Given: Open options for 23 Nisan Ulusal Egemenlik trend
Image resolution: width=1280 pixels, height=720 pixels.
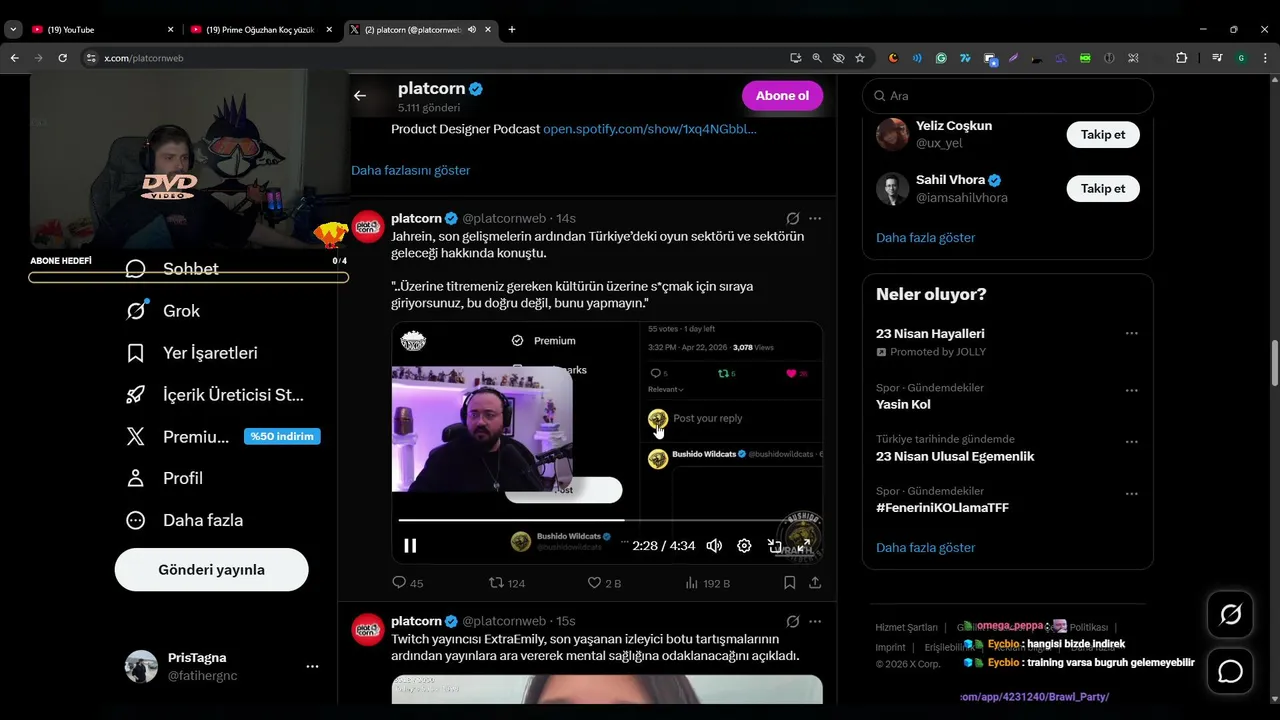Looking at the screenshot, I should pos(1131,442).
